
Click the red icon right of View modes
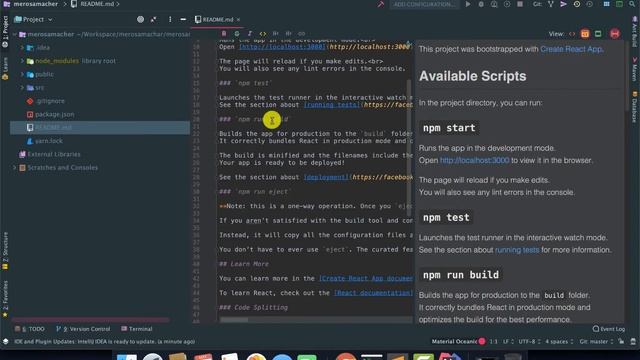point(615,33)
